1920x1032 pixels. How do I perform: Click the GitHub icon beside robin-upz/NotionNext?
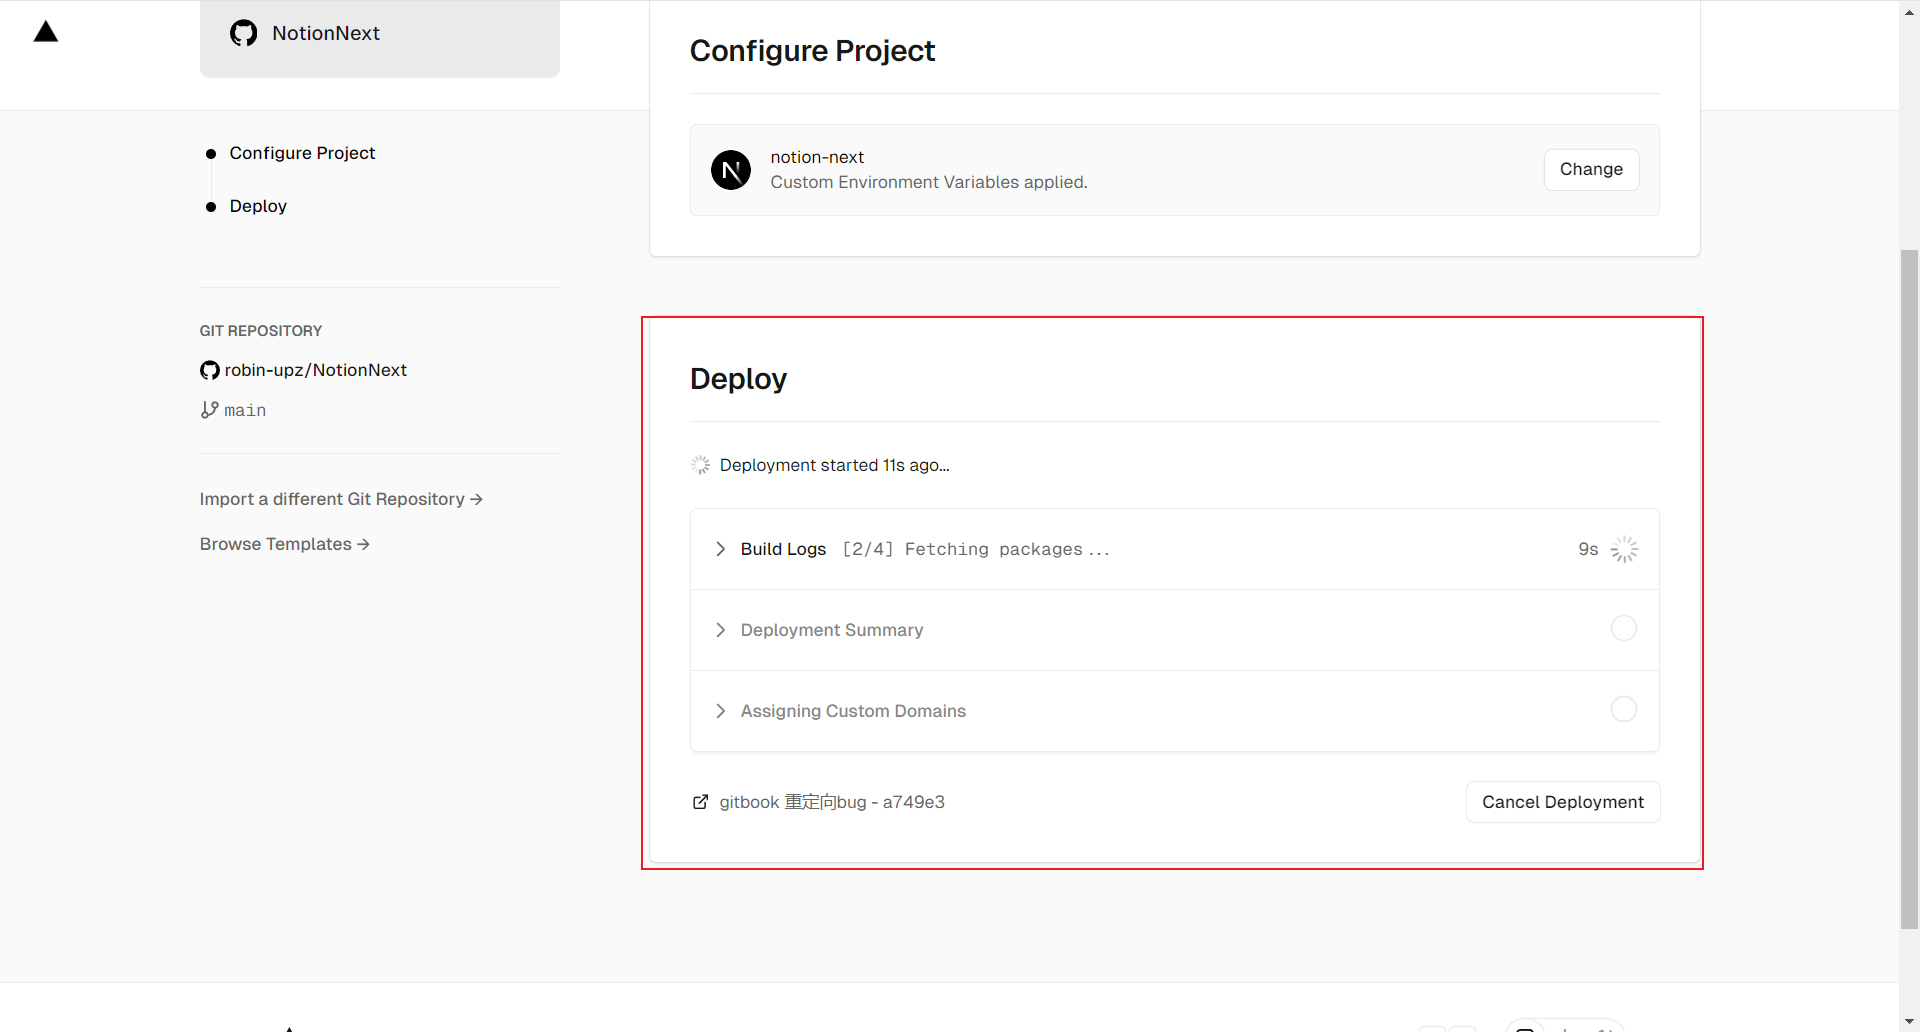point(210,370)
